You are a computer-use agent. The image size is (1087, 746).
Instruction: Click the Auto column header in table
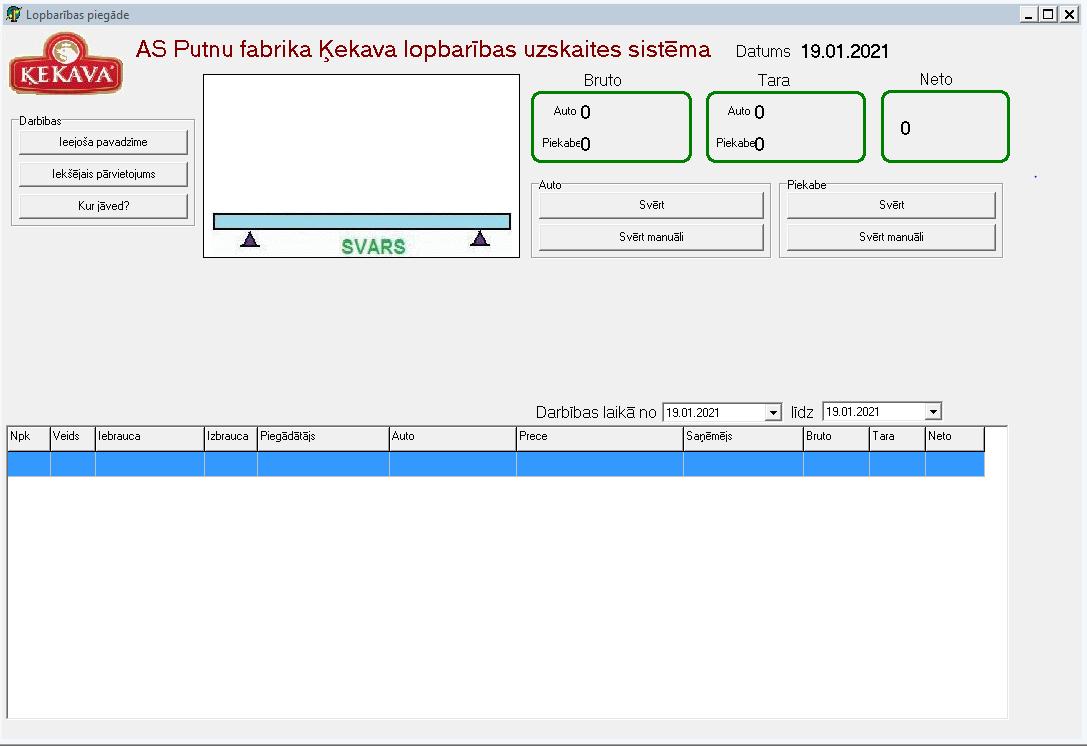point(453,437)
